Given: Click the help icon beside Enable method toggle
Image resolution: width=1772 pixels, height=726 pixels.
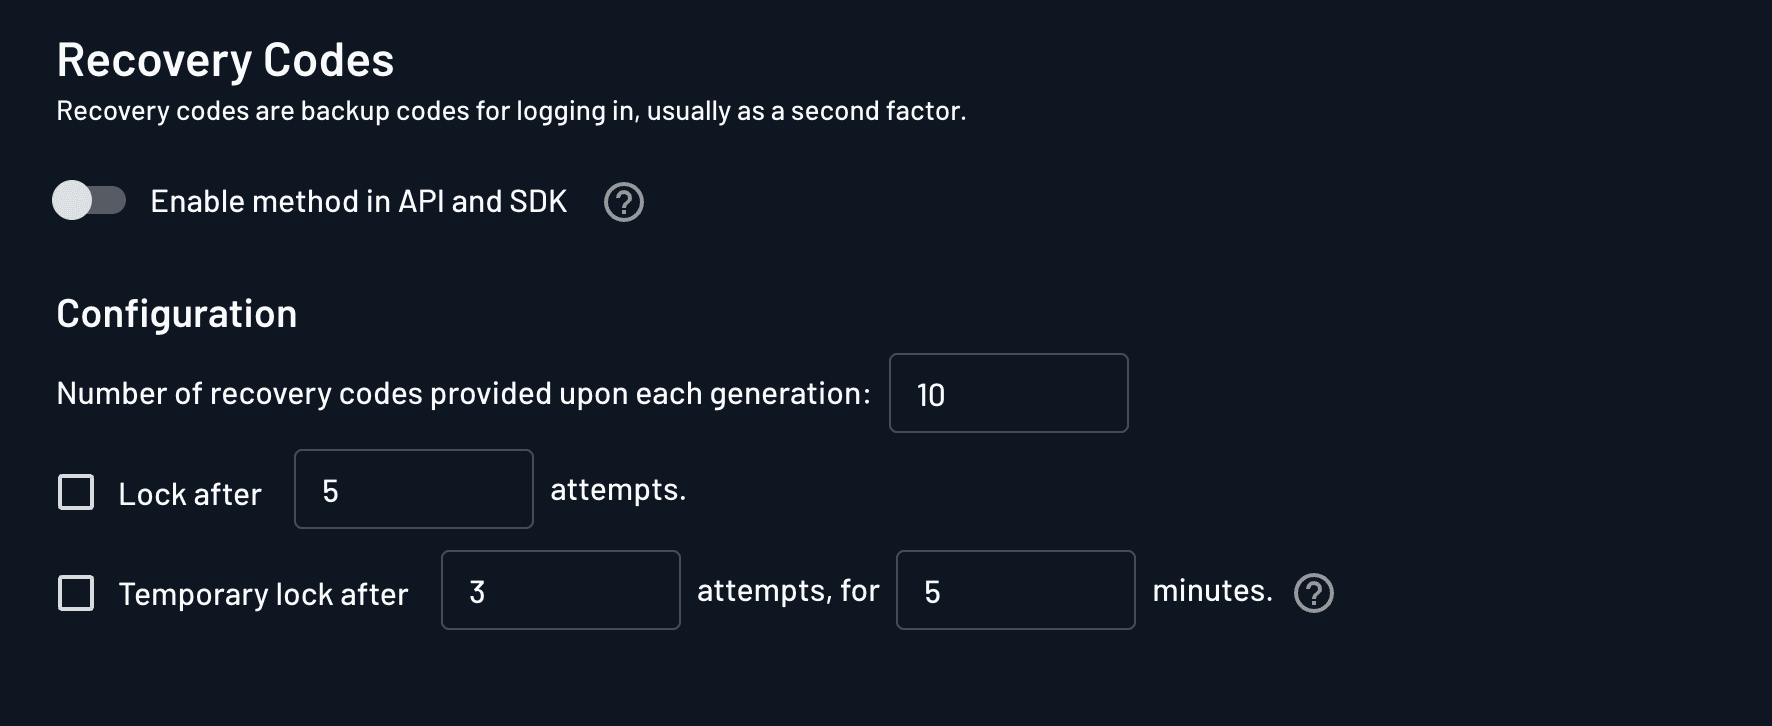Looking at the screenshot, I should point(622,202).
